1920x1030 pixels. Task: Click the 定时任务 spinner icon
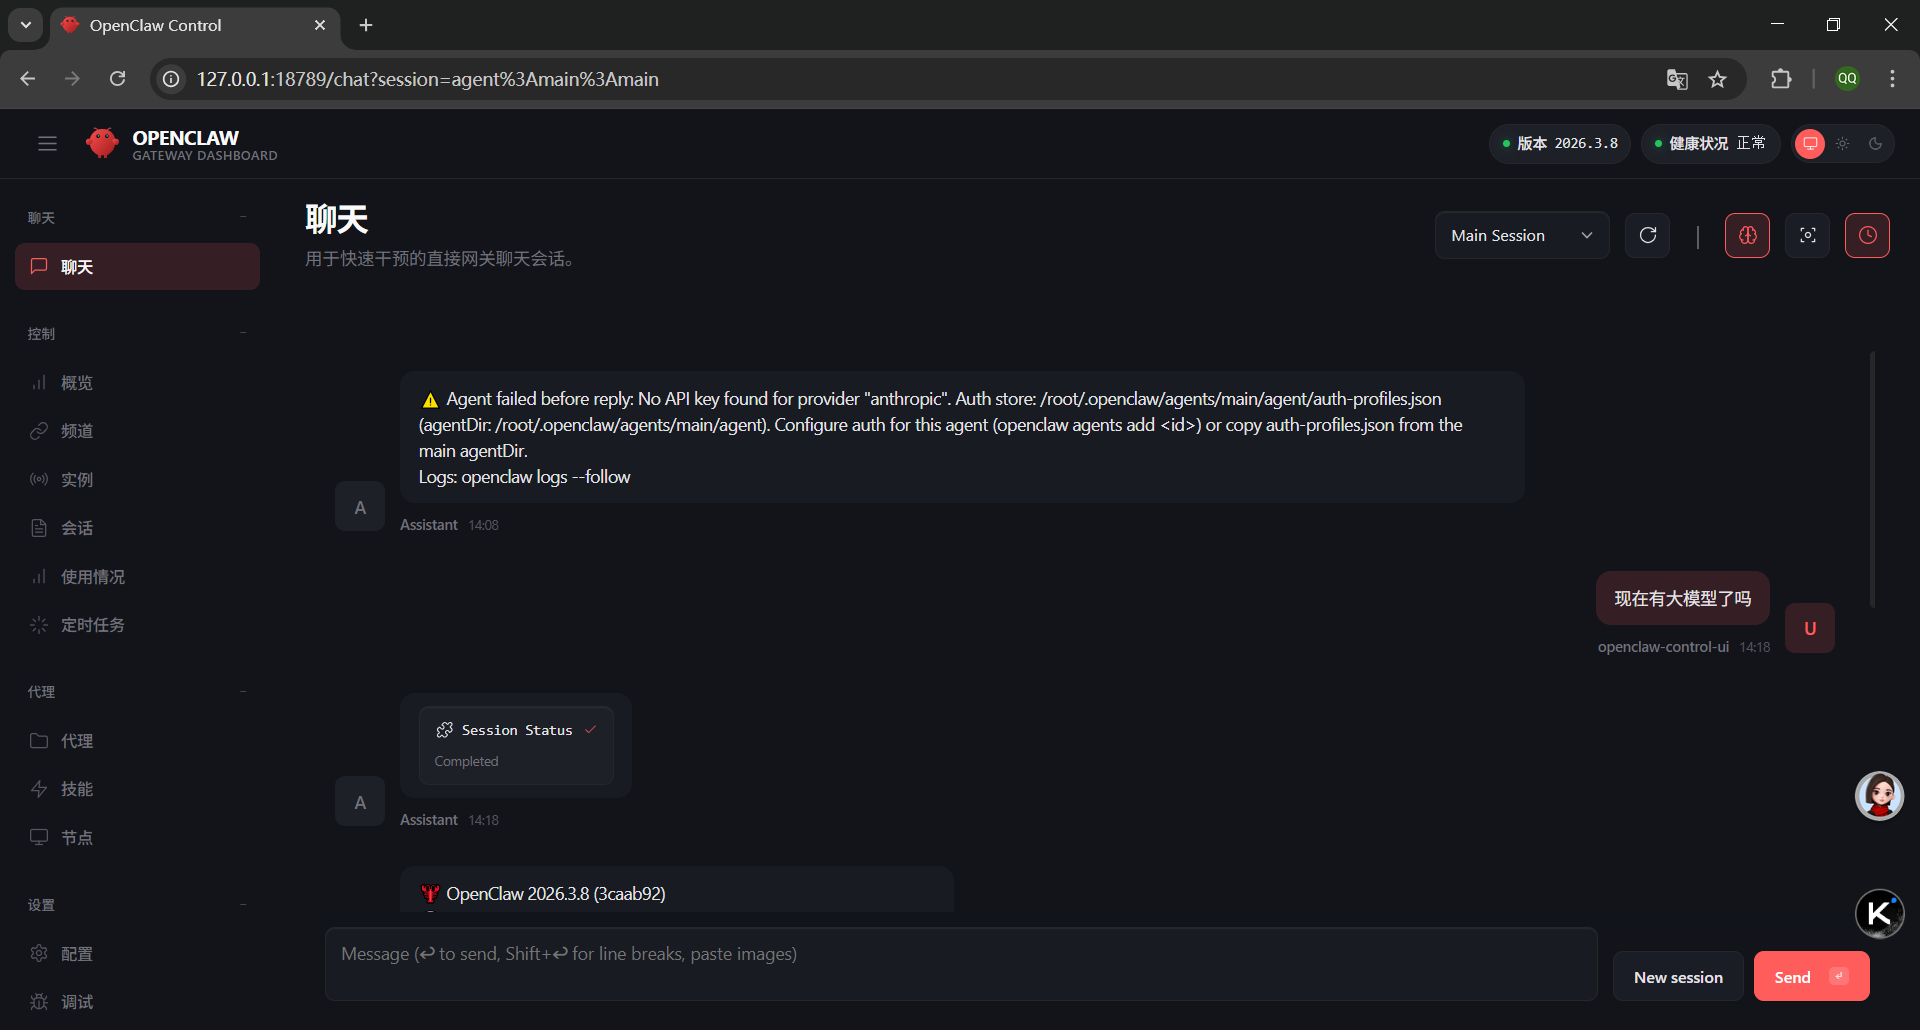click(39, 625)
